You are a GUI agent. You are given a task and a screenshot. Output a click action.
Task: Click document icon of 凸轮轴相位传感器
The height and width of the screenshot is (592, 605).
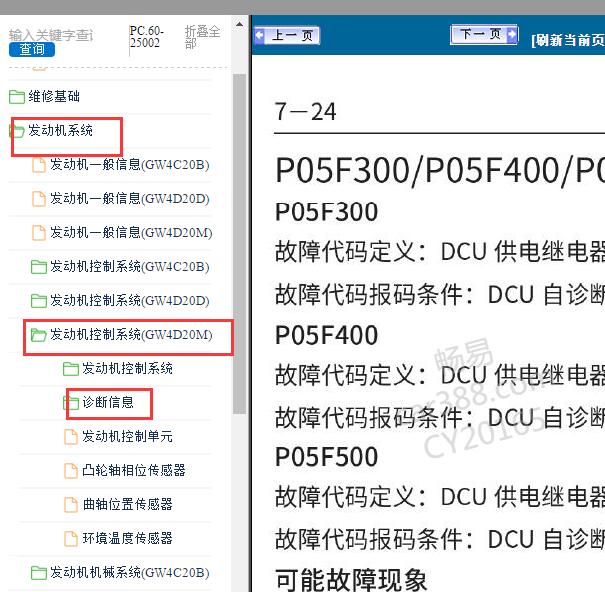[71, 471]
